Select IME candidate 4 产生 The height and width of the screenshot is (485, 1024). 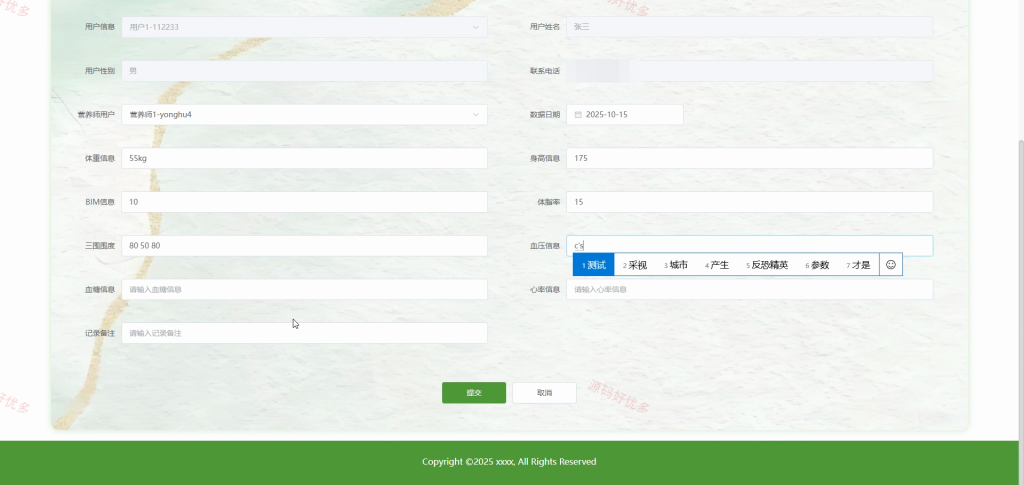pyautogui.click(x=717, y=265)
